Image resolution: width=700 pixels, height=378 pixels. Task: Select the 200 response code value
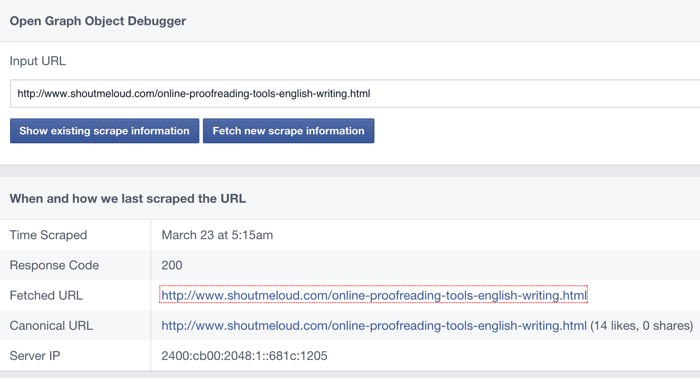pos(172,265)
